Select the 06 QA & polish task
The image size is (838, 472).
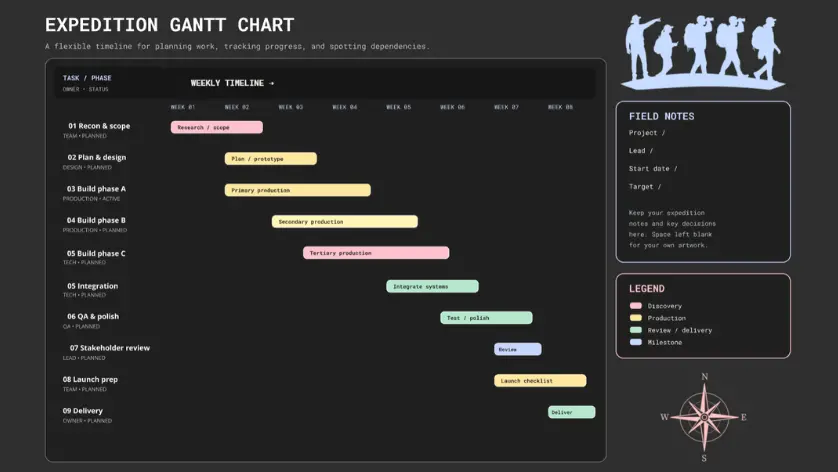click(93, 316)
